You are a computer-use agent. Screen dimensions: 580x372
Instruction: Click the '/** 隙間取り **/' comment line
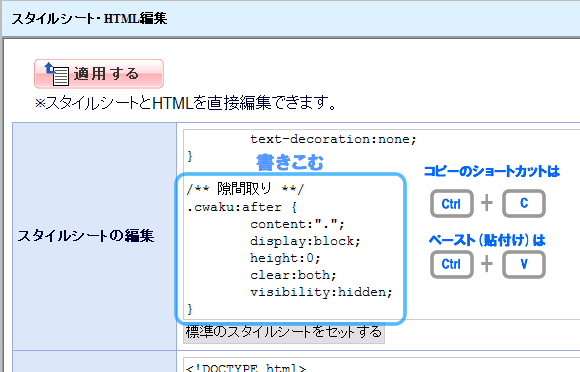(245, 189)
